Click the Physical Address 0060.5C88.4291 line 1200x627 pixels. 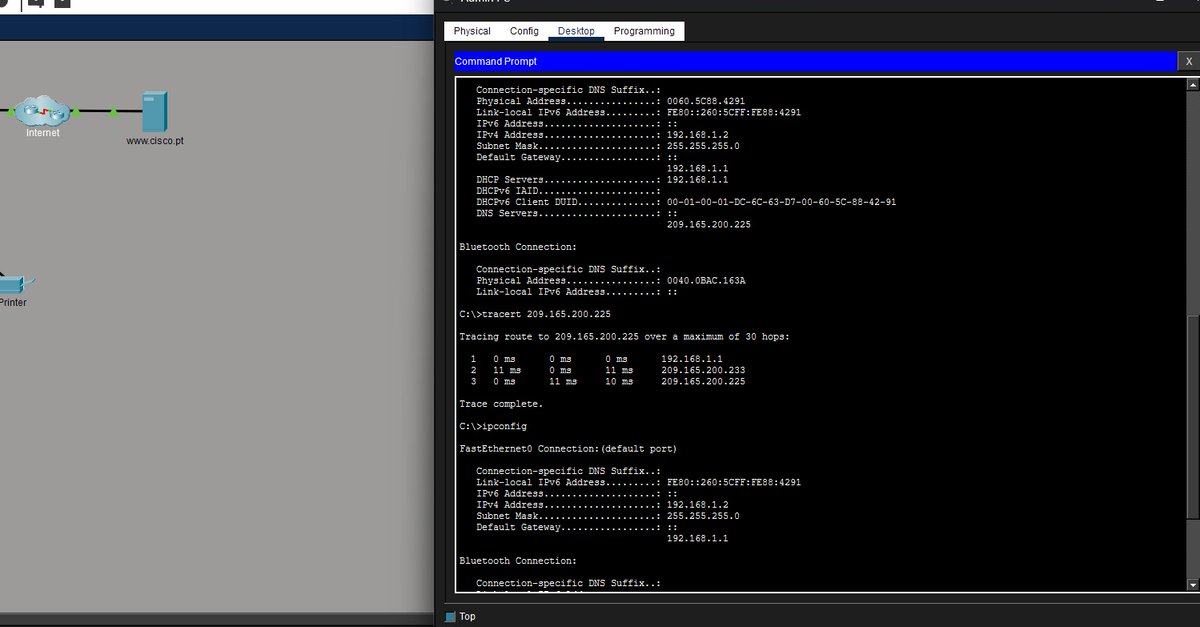pyautogui.click(x=610, y=101)
